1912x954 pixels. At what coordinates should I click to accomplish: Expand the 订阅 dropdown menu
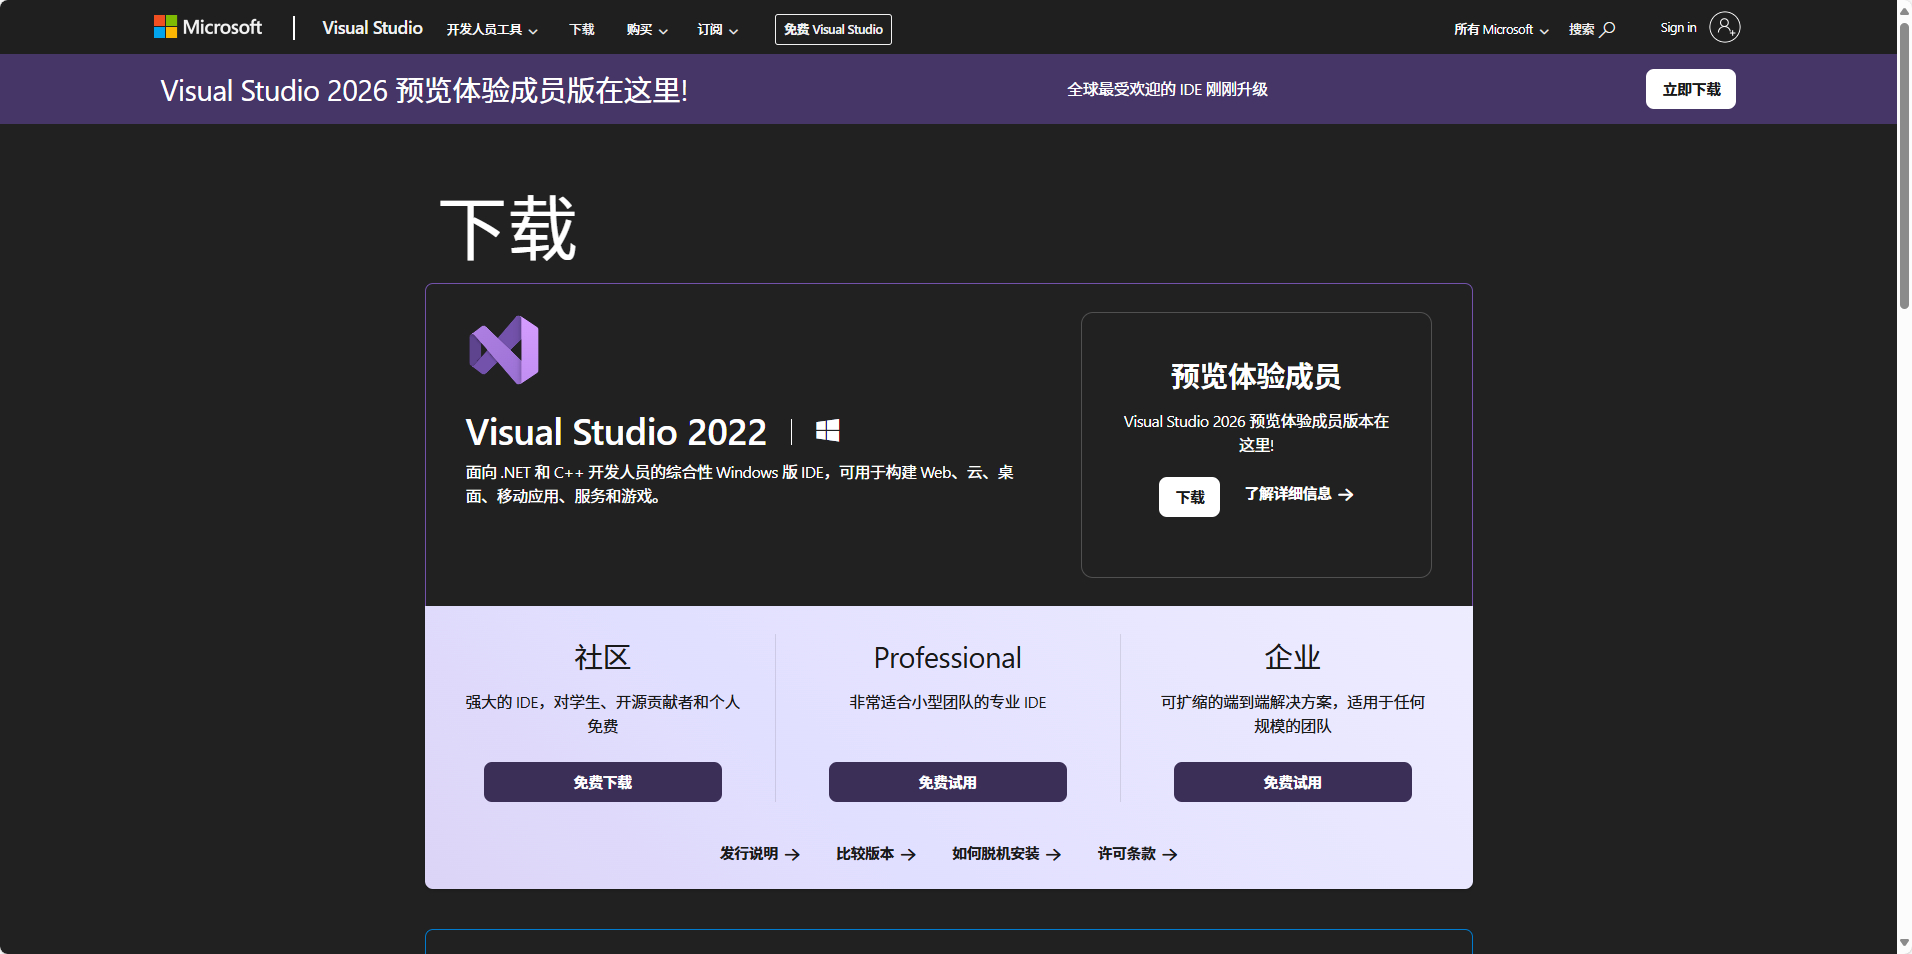tap(717, 30)
